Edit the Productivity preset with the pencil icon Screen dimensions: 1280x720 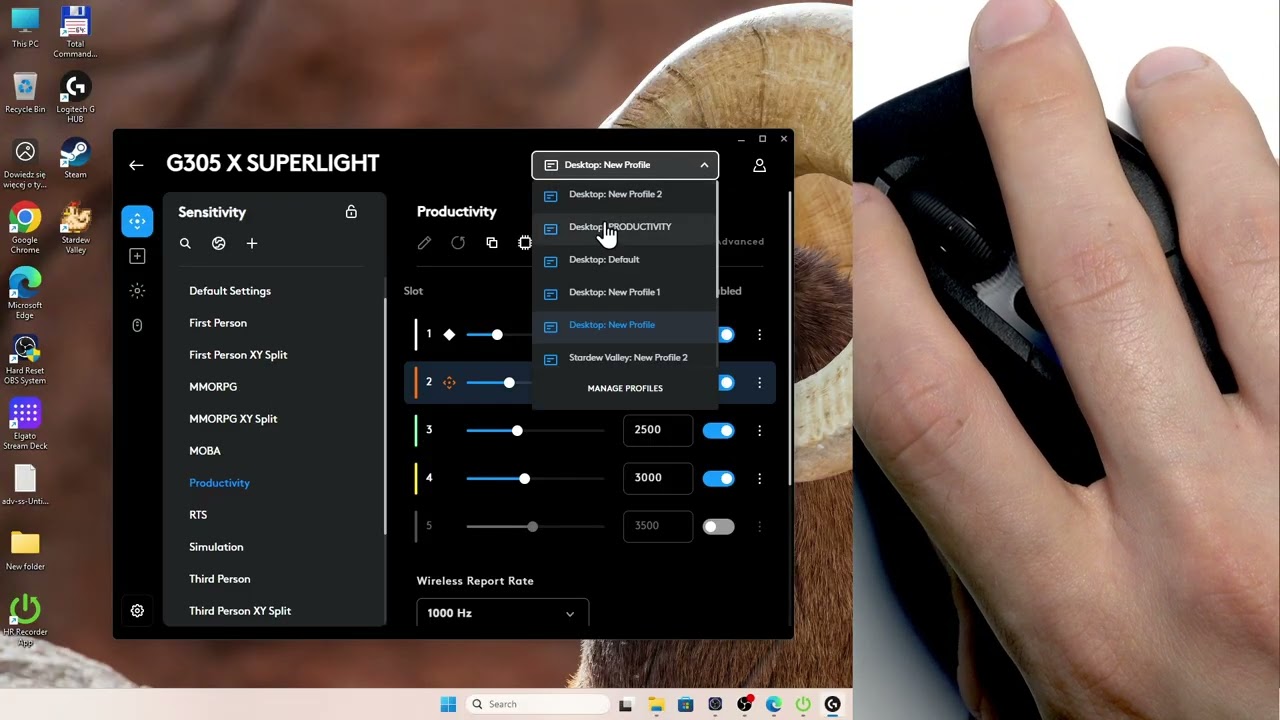tap(424, 243)
